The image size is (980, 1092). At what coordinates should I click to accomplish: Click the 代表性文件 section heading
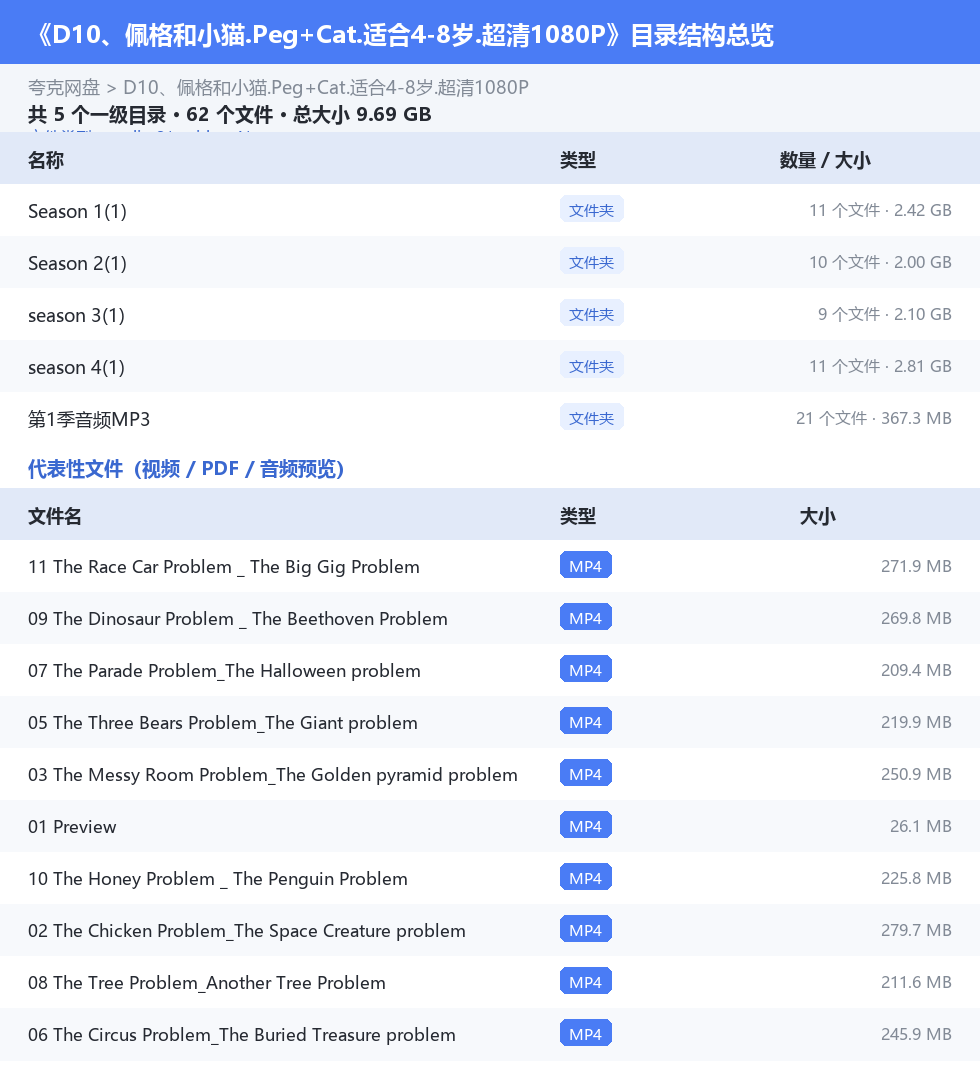(x=186, y=469)
